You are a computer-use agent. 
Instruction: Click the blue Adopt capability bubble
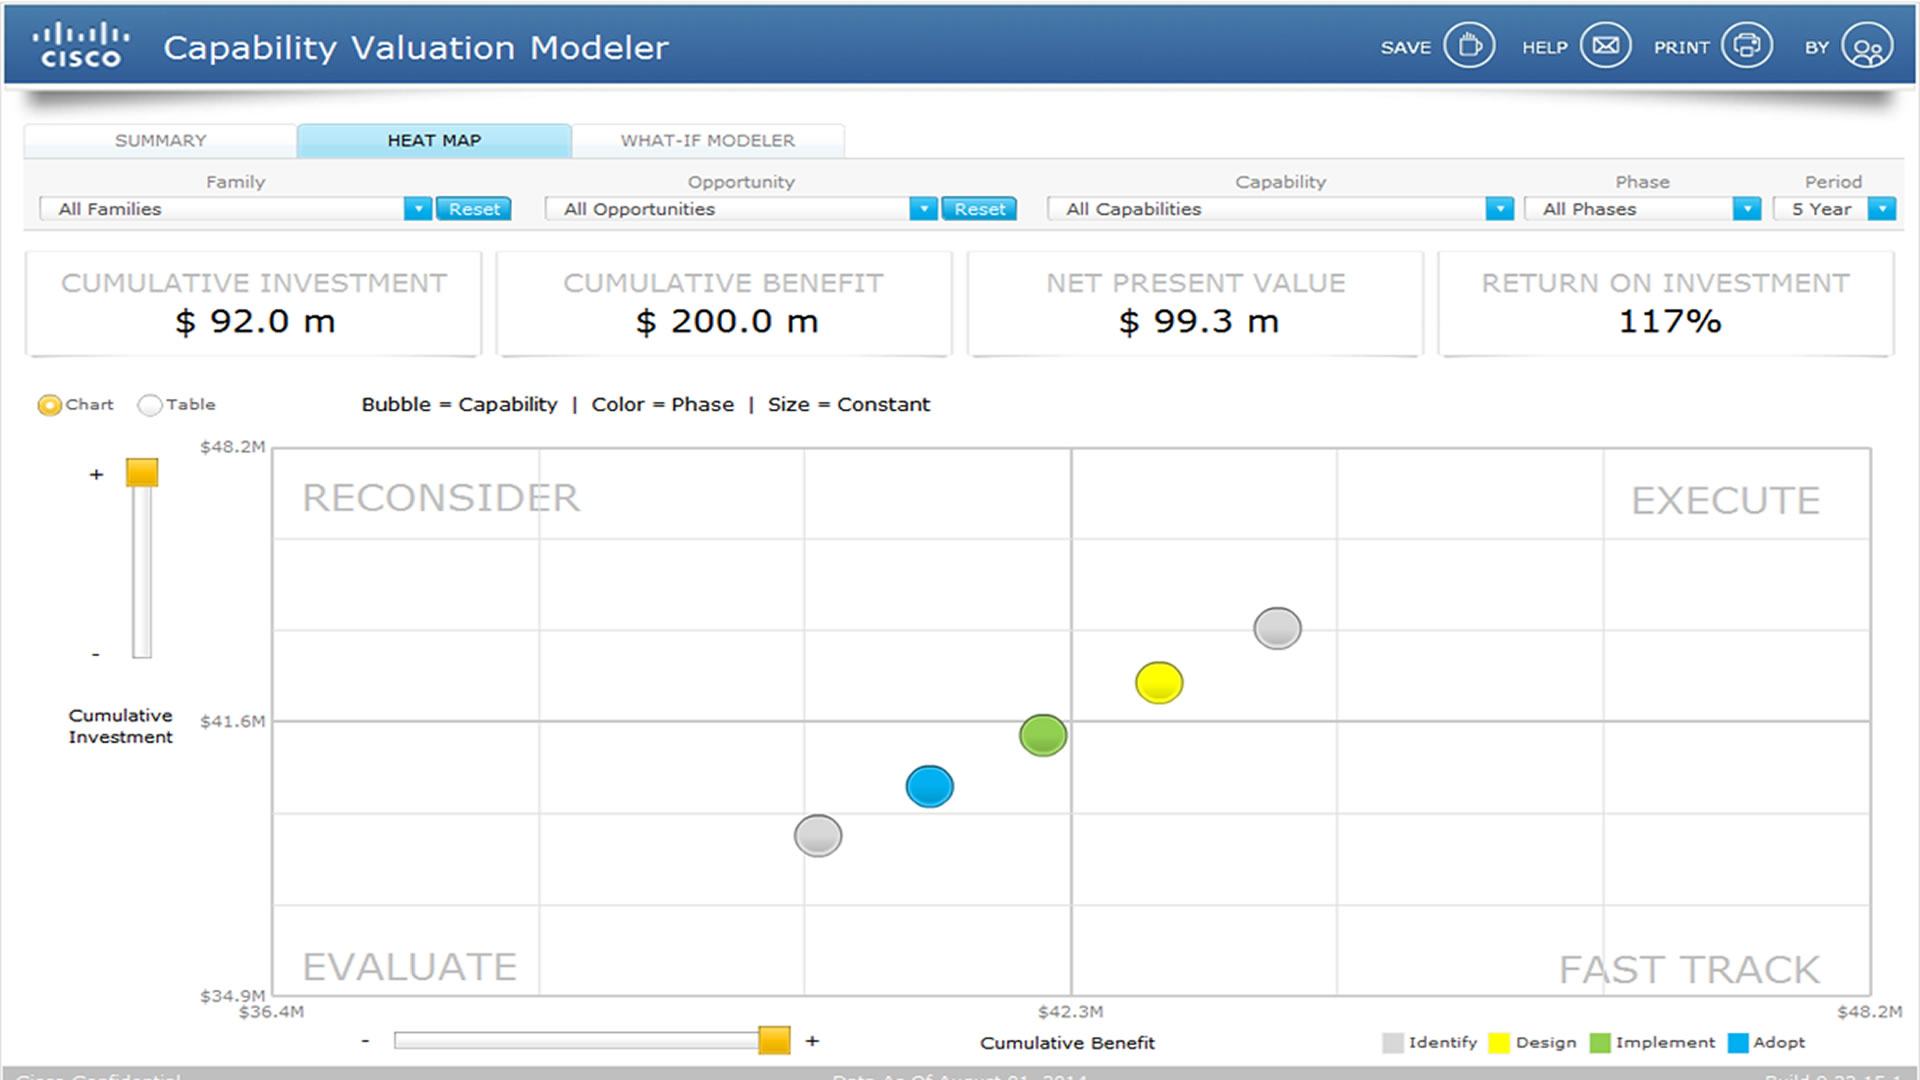(928, 786)
